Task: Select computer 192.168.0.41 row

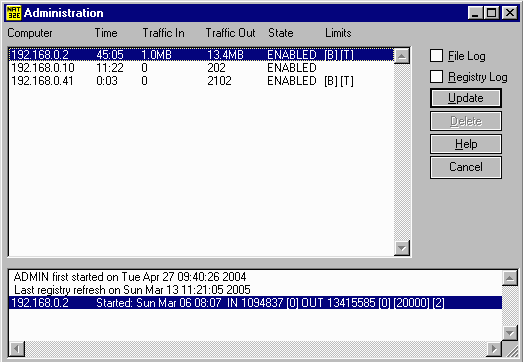Action: (x=201, y=81)
